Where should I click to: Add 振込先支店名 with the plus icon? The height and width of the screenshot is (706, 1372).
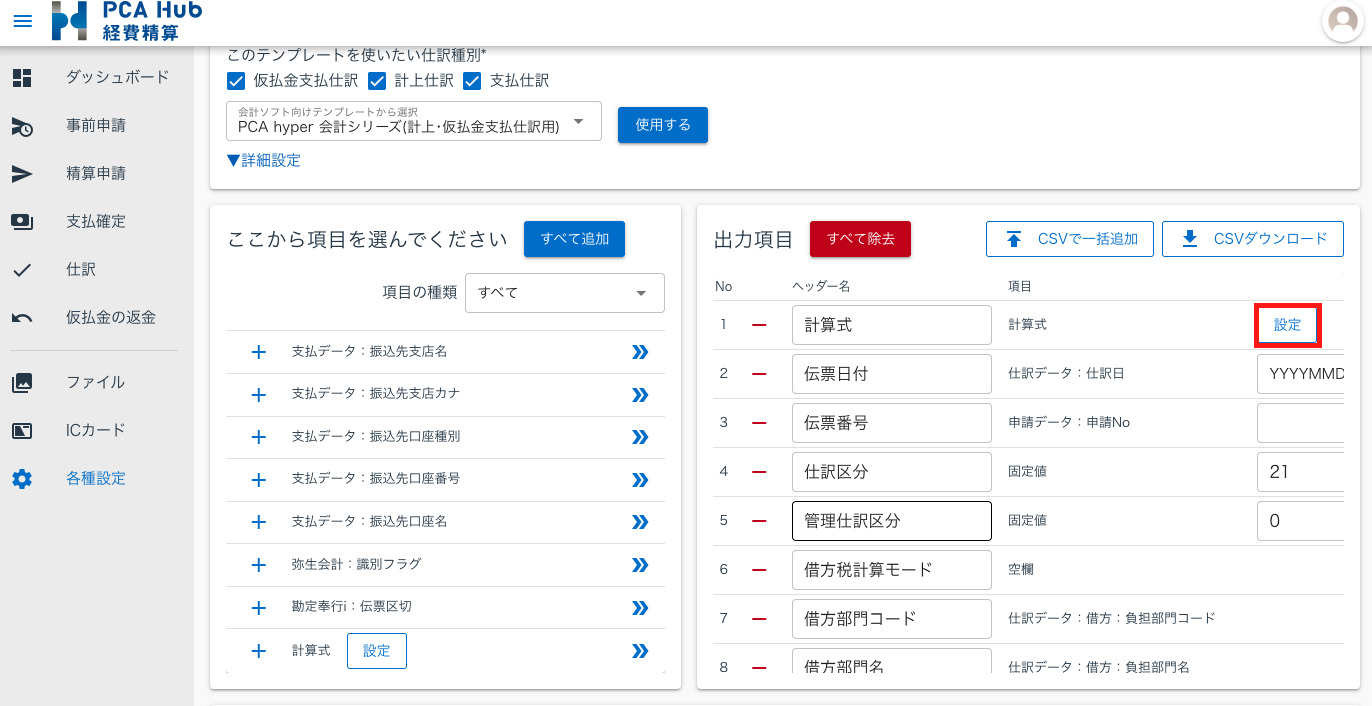coord(258,352)
